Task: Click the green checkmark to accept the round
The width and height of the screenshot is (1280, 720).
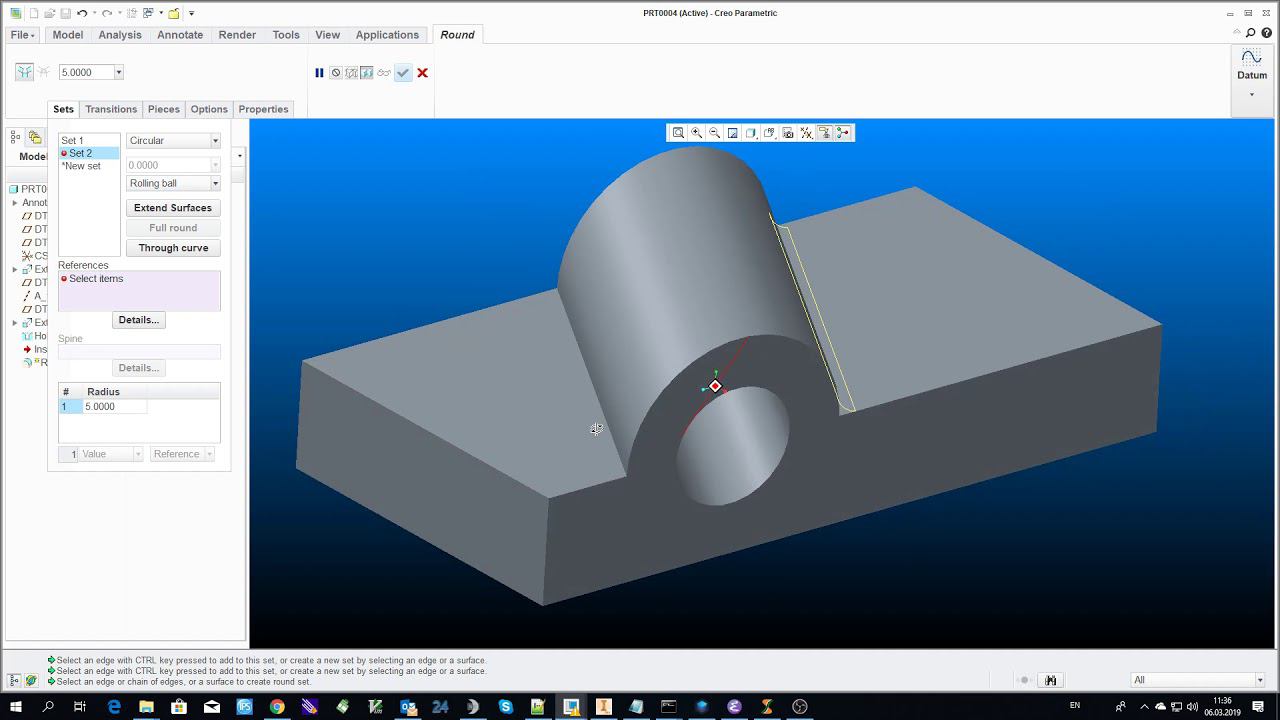Action: [403, 73]
